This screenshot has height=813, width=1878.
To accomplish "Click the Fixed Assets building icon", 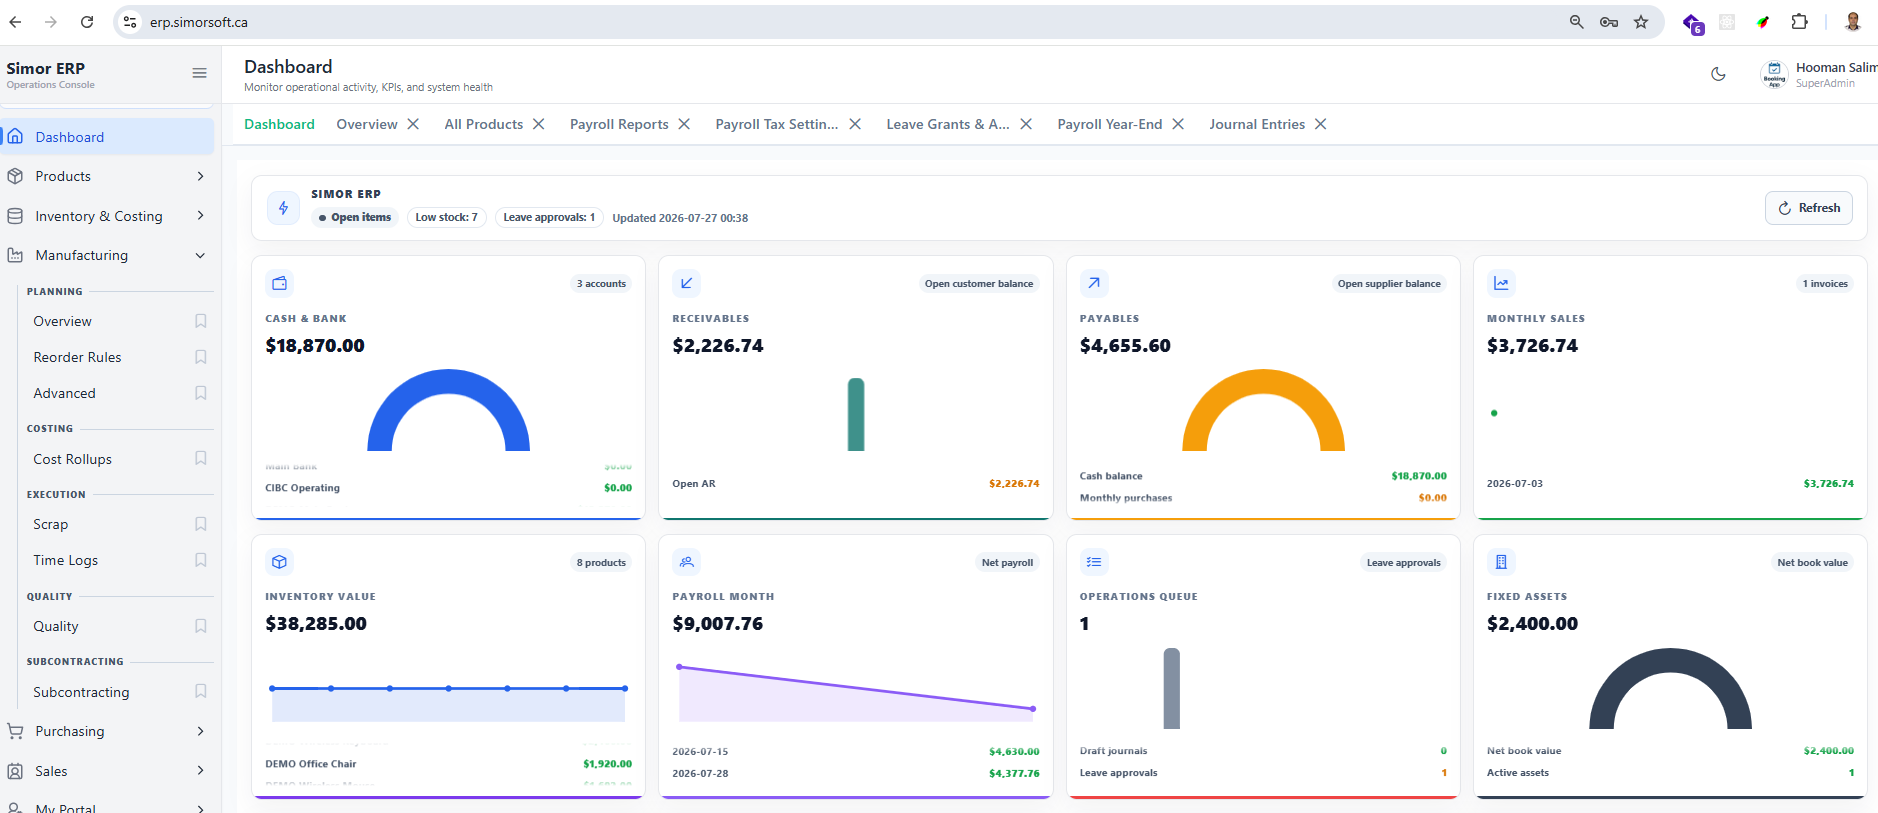I will (1501, 562).
